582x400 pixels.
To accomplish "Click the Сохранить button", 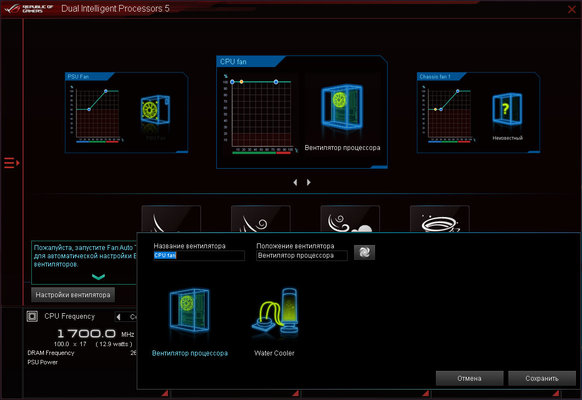I will click(x=542, y=378).
